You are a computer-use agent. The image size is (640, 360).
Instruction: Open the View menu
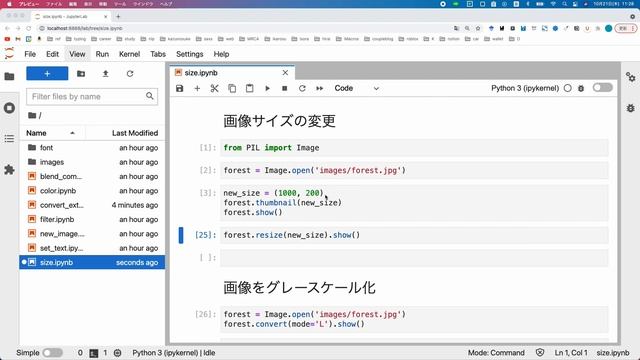[x=77, y=54]
